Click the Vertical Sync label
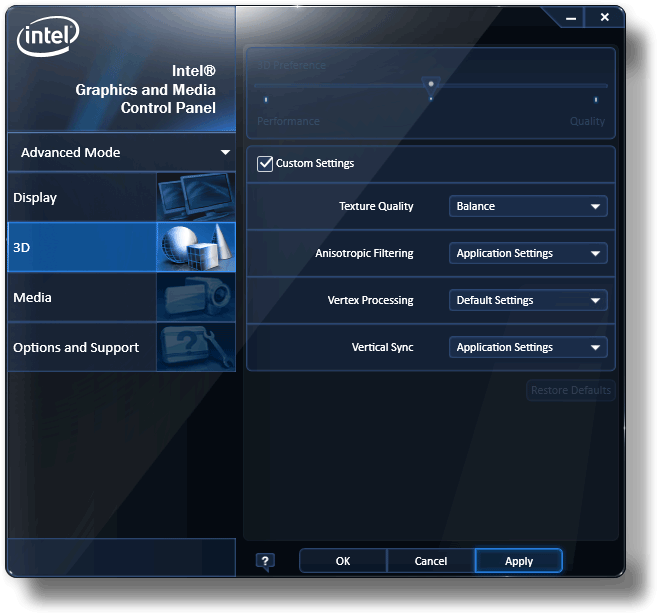The height and width of the screenshot is (616, 661). [x=383, y=347]
